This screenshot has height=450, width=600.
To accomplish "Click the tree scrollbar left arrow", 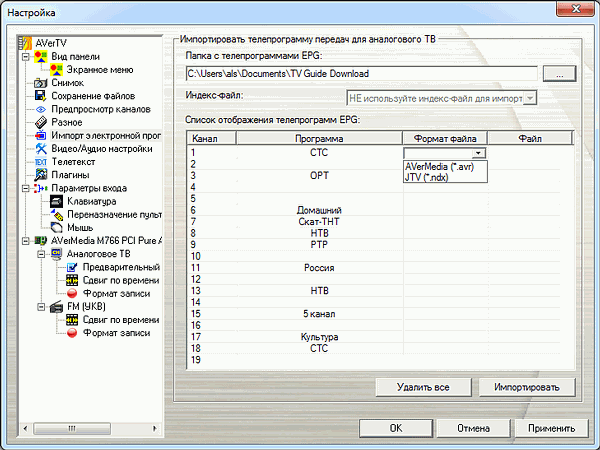I will [25, 428].
